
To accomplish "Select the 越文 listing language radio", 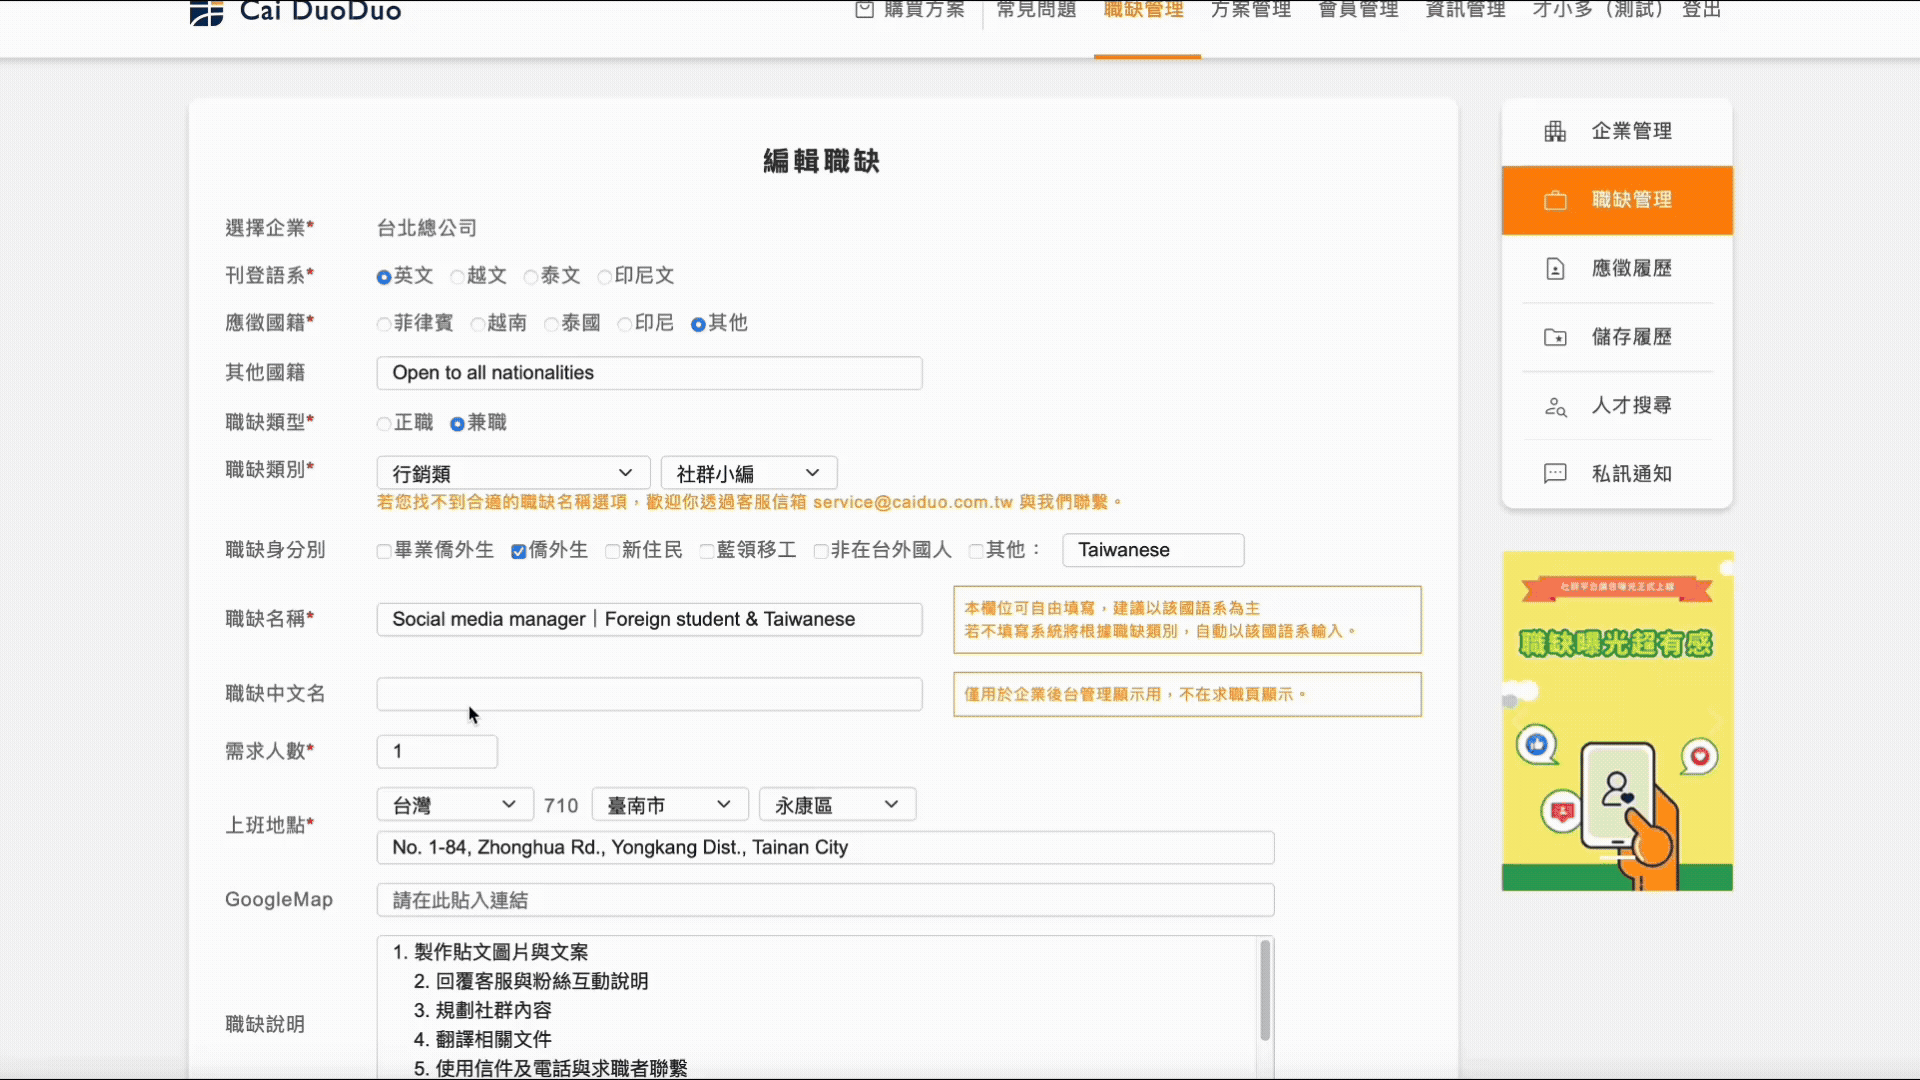I will click(x=457, y=277).
